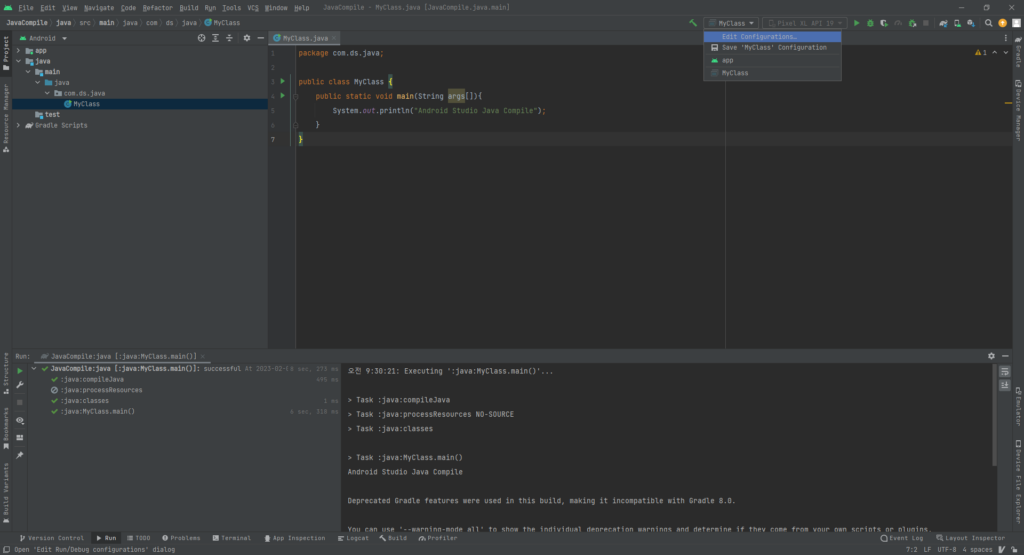Open the Refactor menu
This screenshot has width=1024, height=555.
[157, 8]
